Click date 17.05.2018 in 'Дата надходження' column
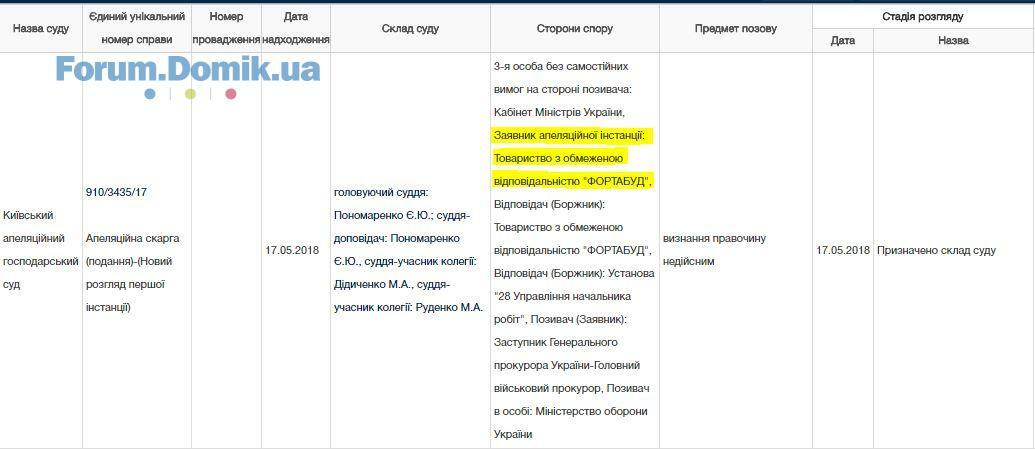 pyautogui.click(x=292, y=250)
